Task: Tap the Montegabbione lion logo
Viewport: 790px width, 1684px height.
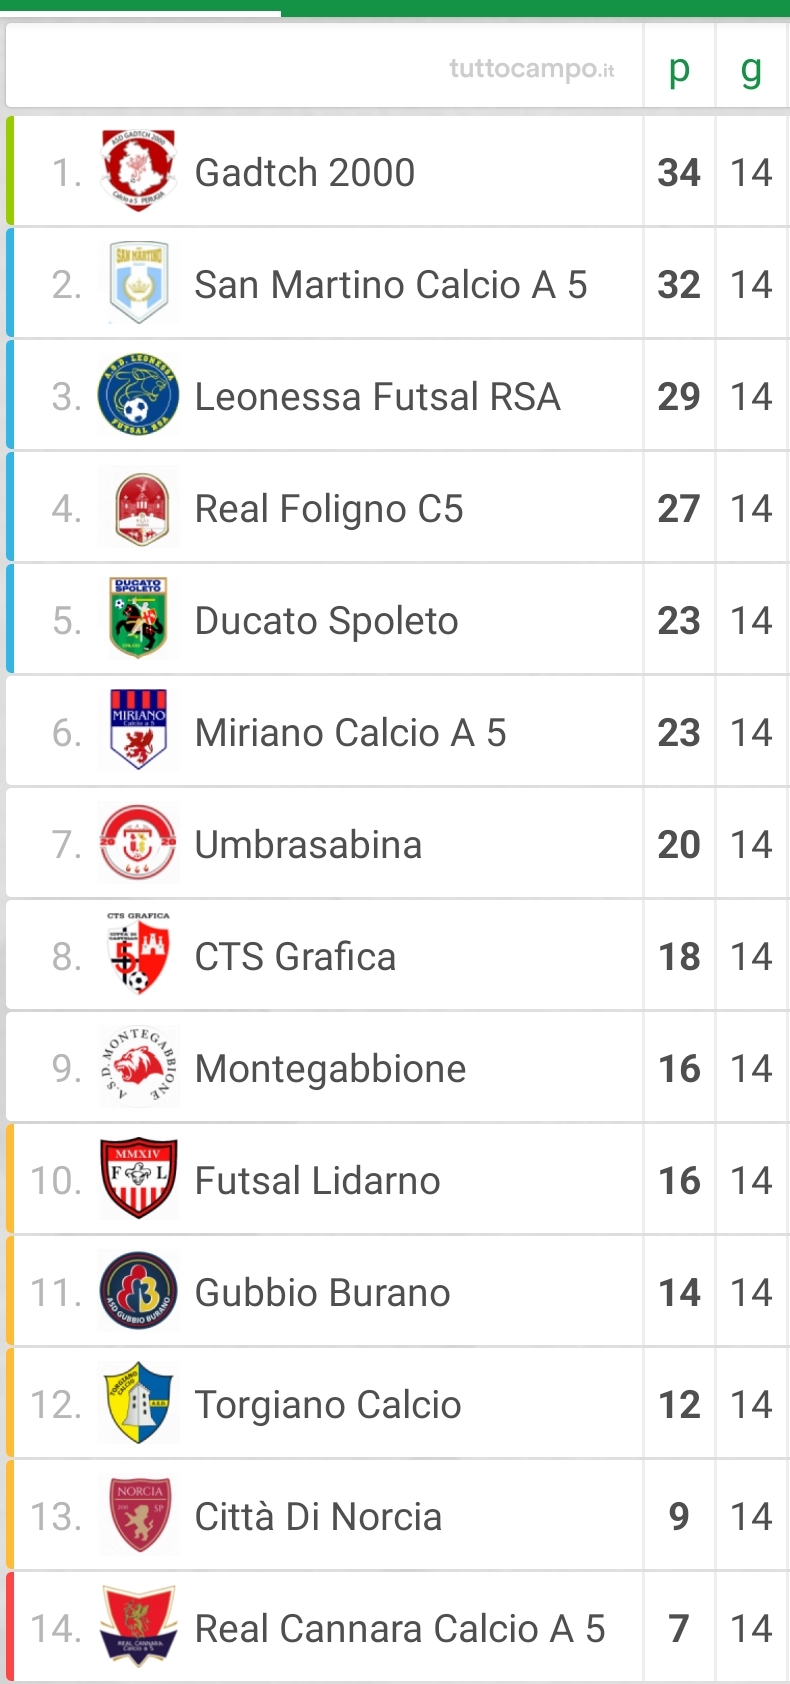Action: tap(139, 1067)
